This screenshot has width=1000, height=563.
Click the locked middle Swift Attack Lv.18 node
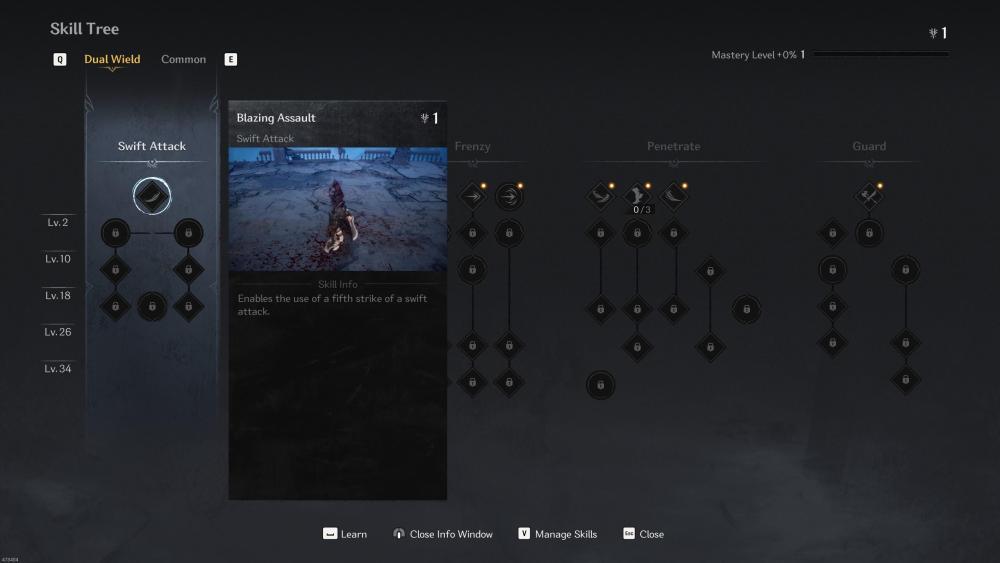coord(152,307)
